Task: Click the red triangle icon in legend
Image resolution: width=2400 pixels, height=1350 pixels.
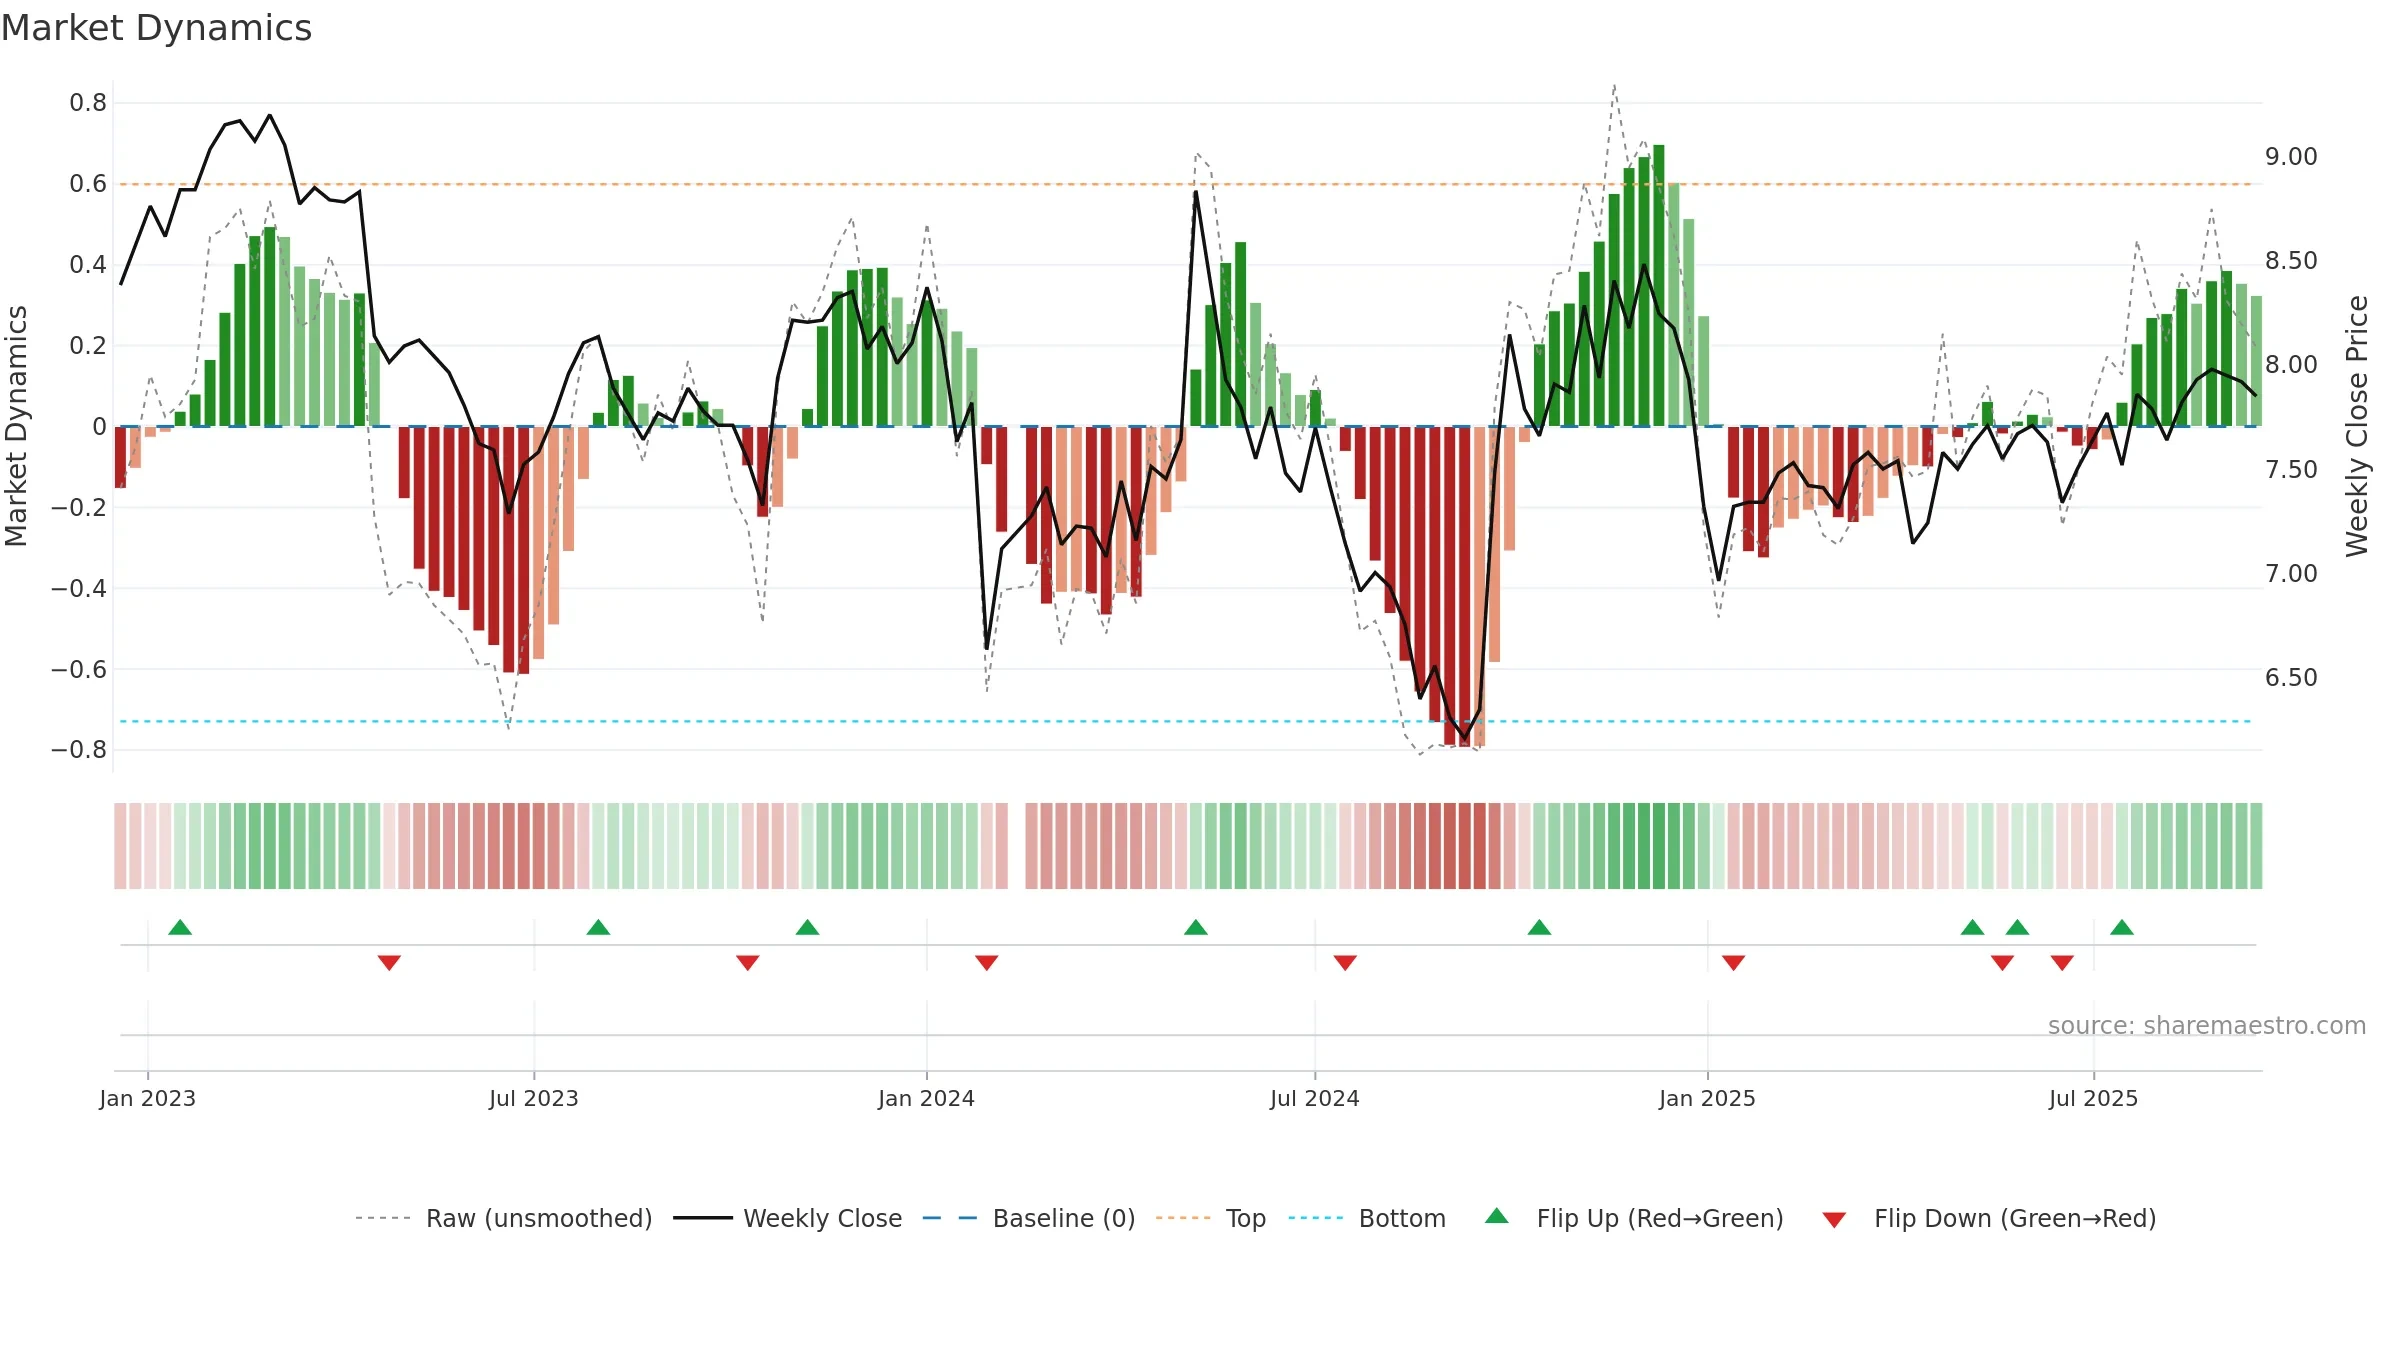Action: (1834, 1220)
